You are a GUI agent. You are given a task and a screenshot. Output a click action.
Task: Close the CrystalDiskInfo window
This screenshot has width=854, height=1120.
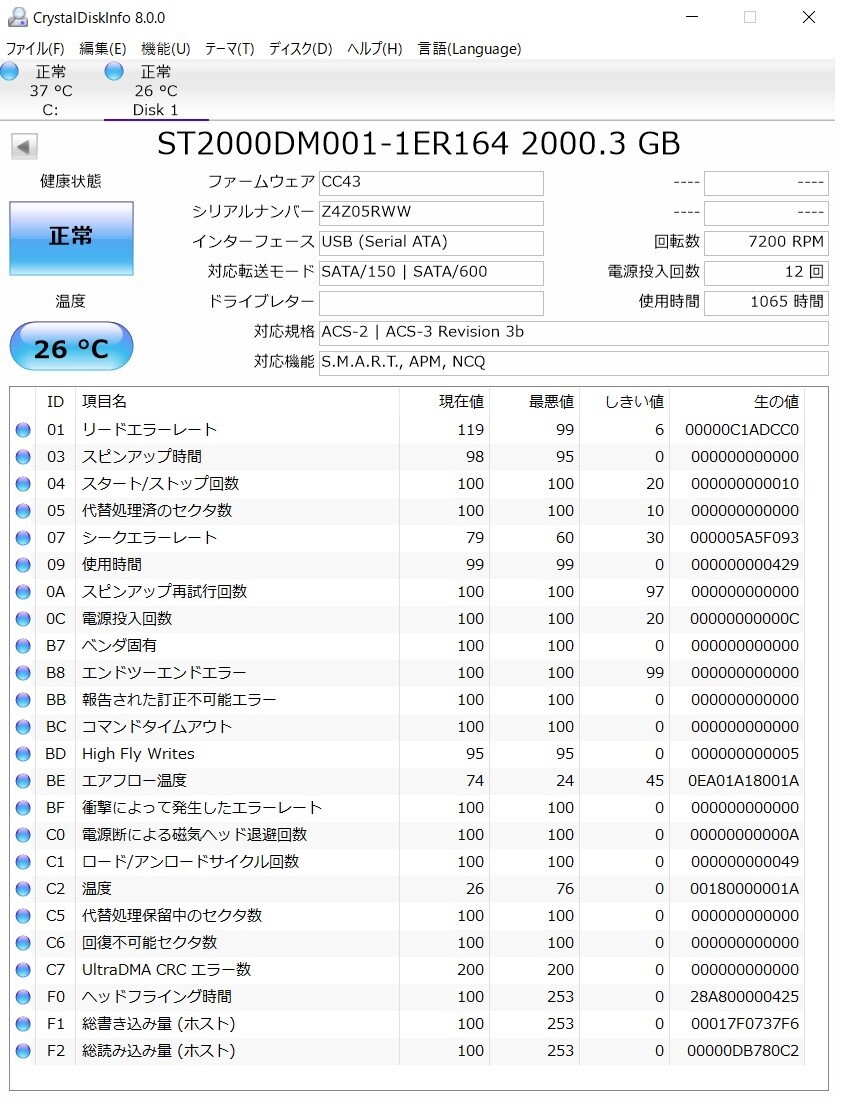tap(808, 17)
